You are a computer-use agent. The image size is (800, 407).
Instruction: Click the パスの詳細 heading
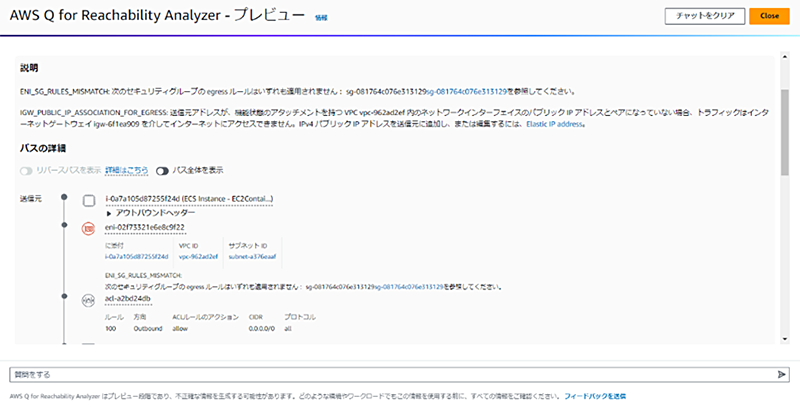click(43, 148)
